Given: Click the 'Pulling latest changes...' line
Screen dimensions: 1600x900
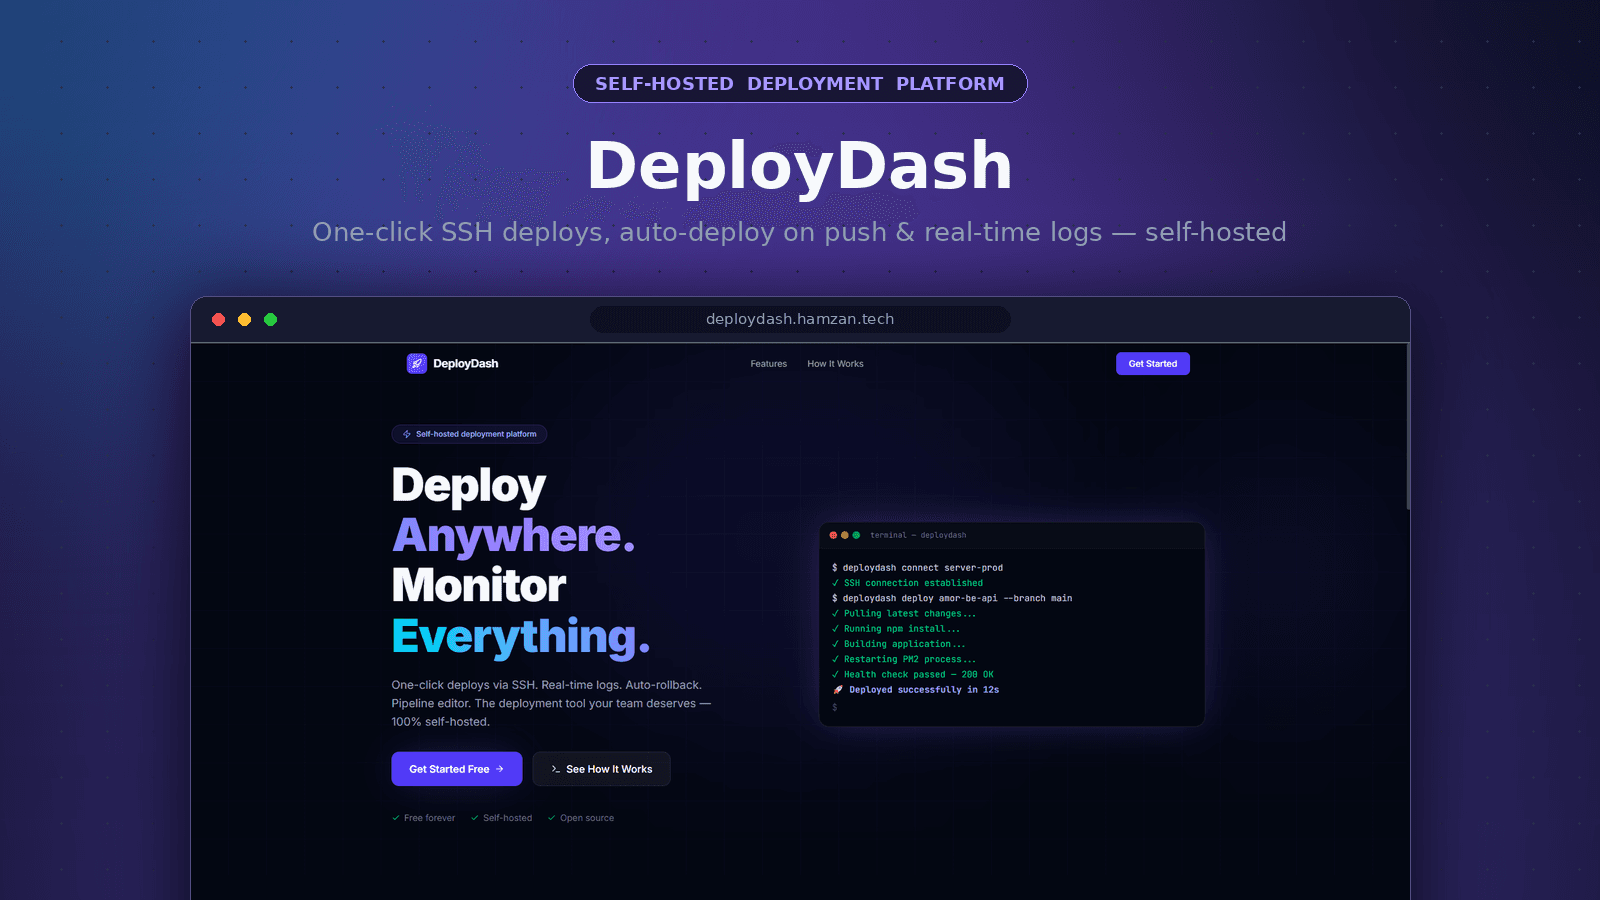Looking at the screenshot, I should click(904, 614).
